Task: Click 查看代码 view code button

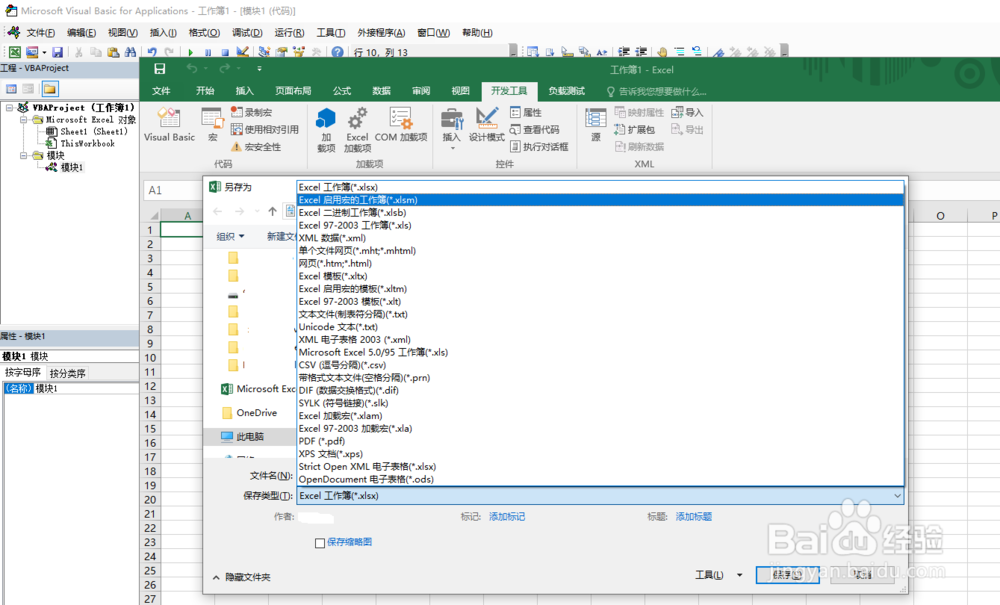Action: tap(534, 129)
